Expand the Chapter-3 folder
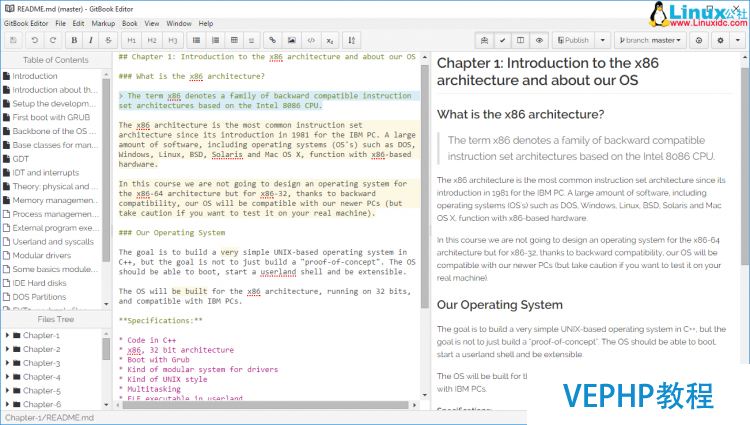Image resolution: width=750 pixels, height=425 pixels. (7, 363)
